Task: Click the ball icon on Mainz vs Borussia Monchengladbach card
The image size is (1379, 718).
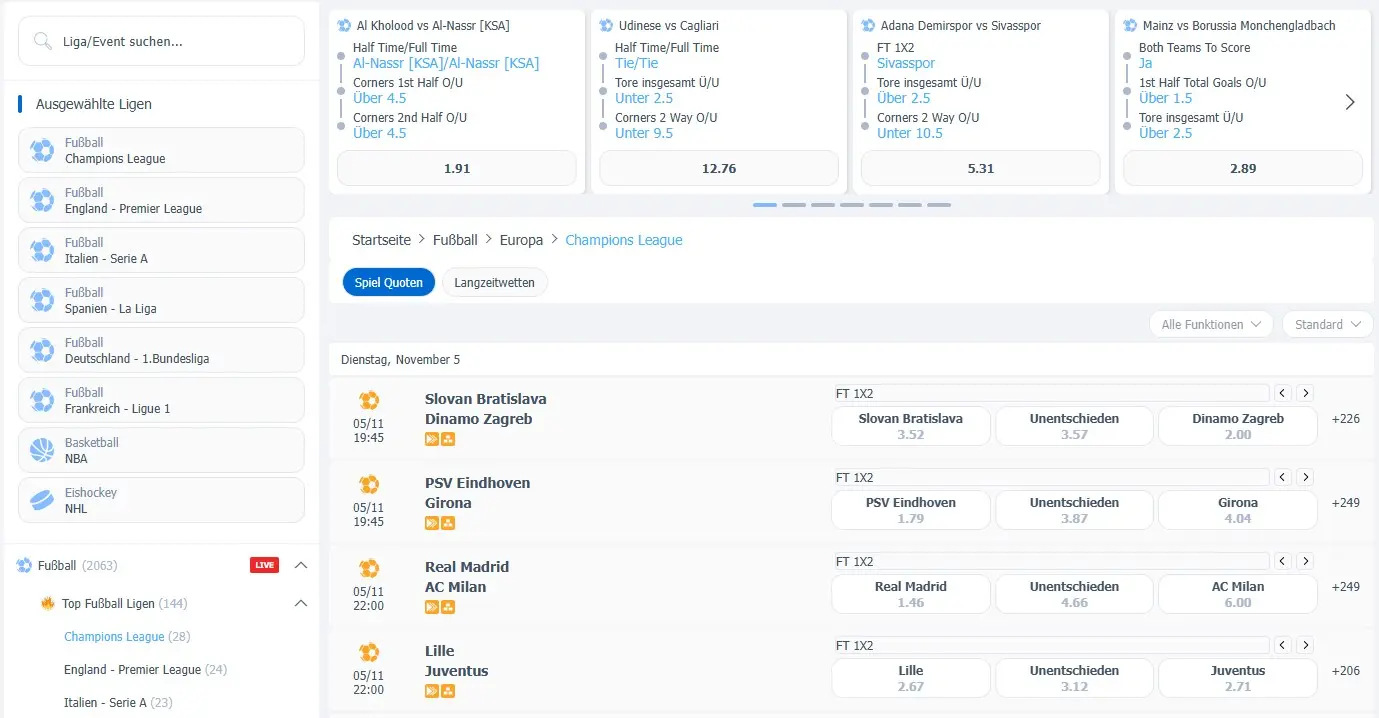Action: [x=1131, y=25]
